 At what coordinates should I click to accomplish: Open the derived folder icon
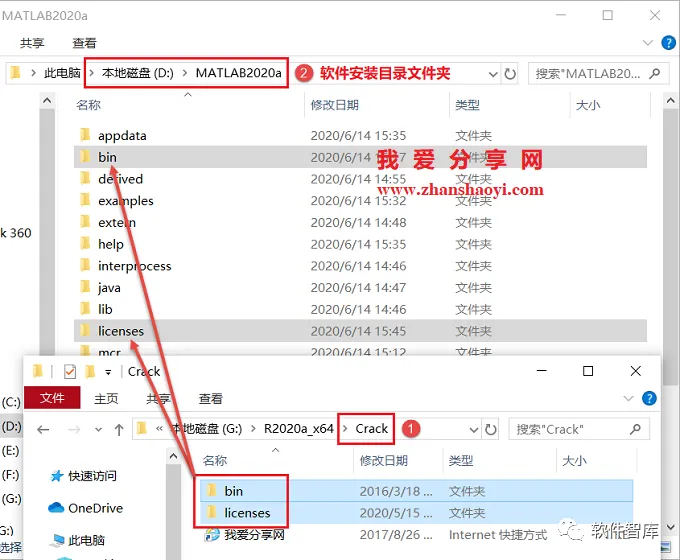(85, 178)
